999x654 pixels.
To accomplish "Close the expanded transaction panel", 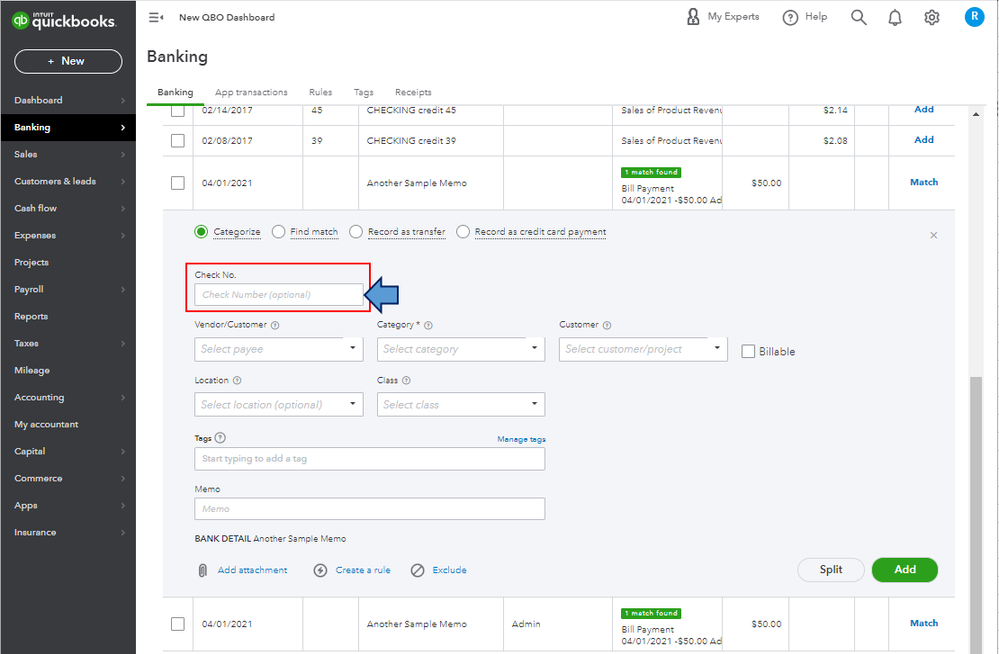I will (934, 235).
